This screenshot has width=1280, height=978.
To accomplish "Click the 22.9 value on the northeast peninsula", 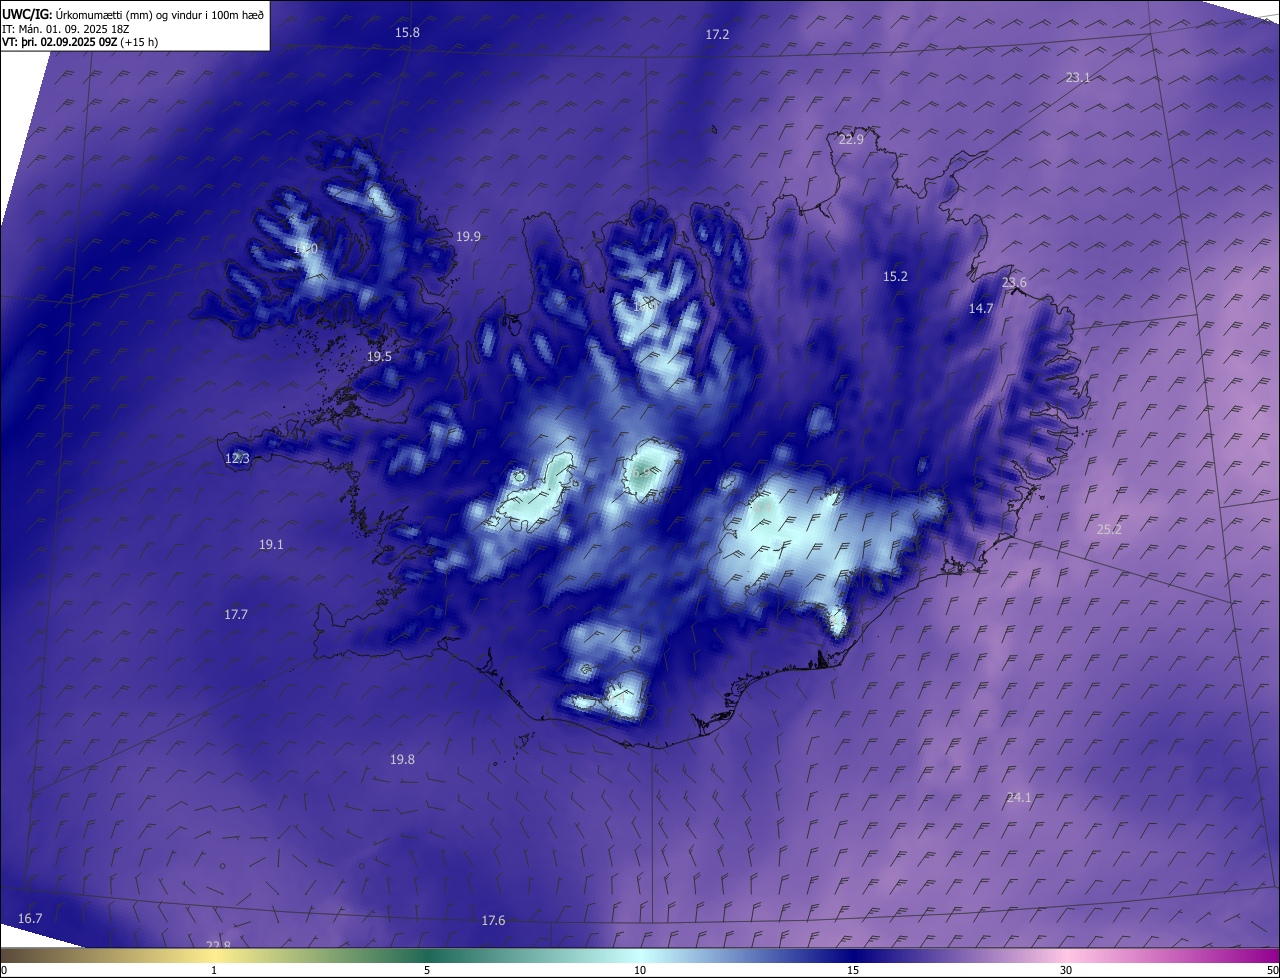I will click(851, 140).
